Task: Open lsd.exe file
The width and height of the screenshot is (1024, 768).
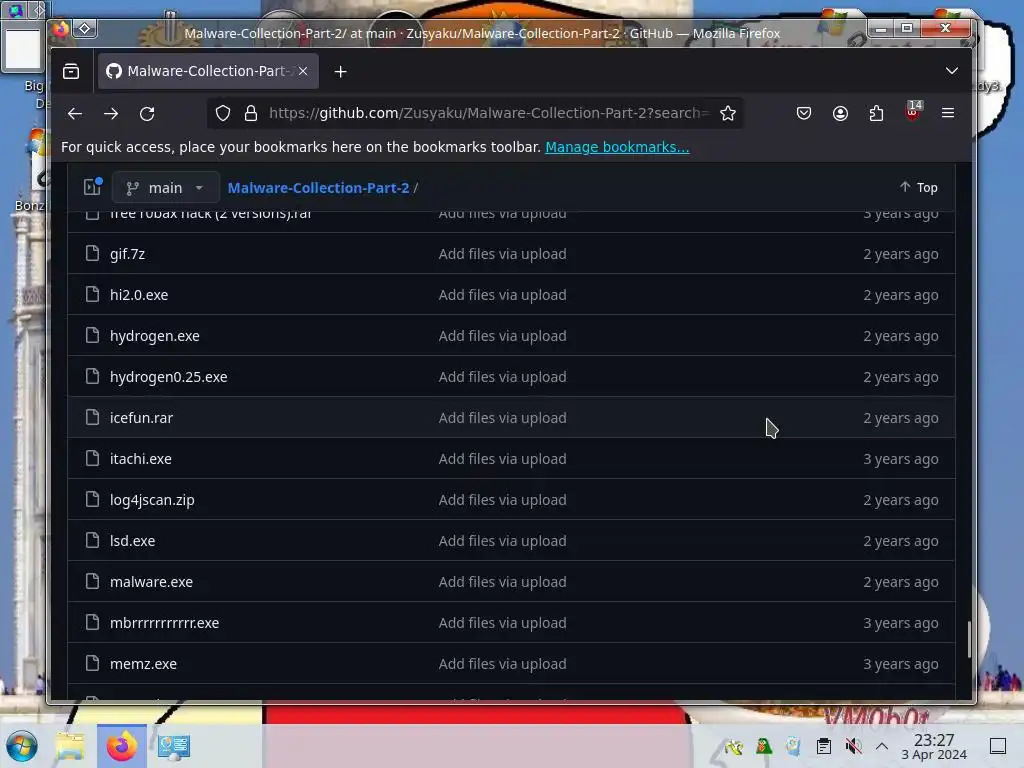Action: click(133, 541)
